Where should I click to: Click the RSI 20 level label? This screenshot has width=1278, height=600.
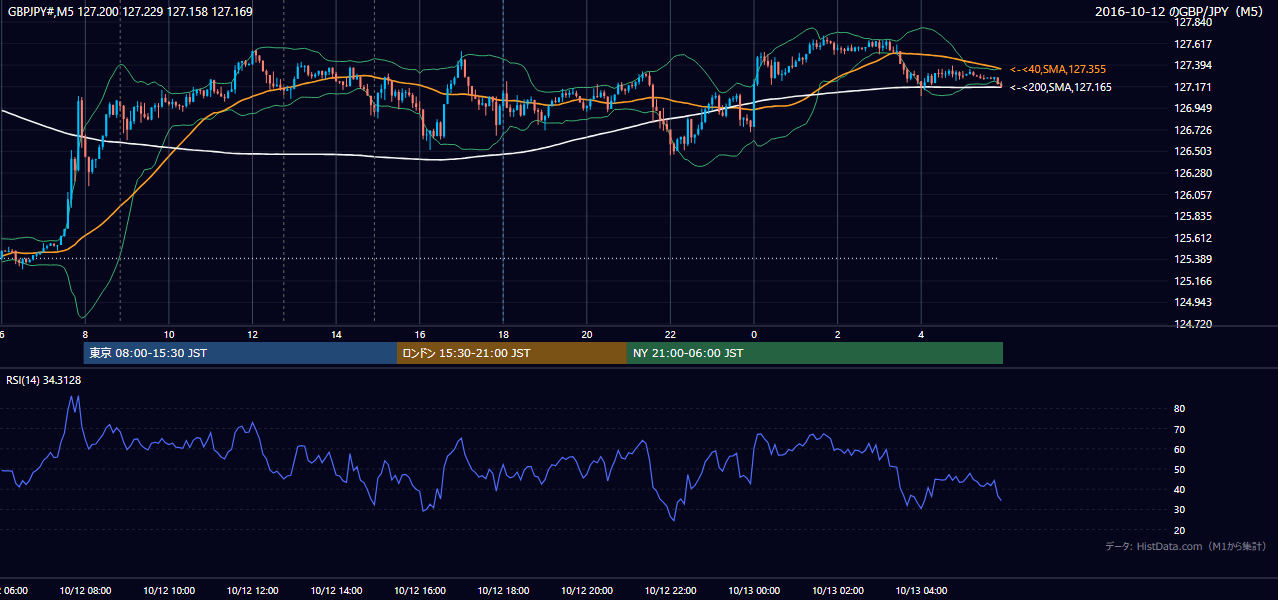[1179, 530]
